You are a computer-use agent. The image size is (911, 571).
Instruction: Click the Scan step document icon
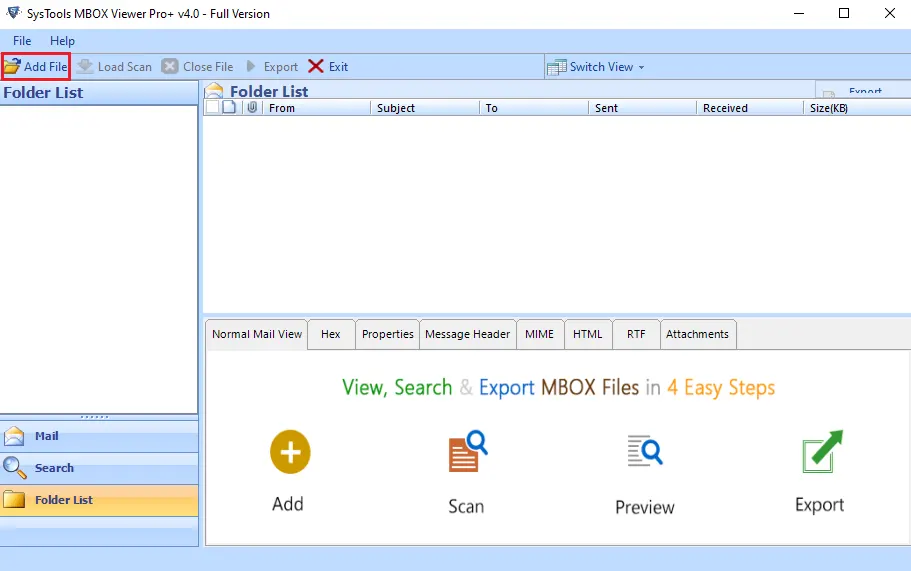[467, 451]
